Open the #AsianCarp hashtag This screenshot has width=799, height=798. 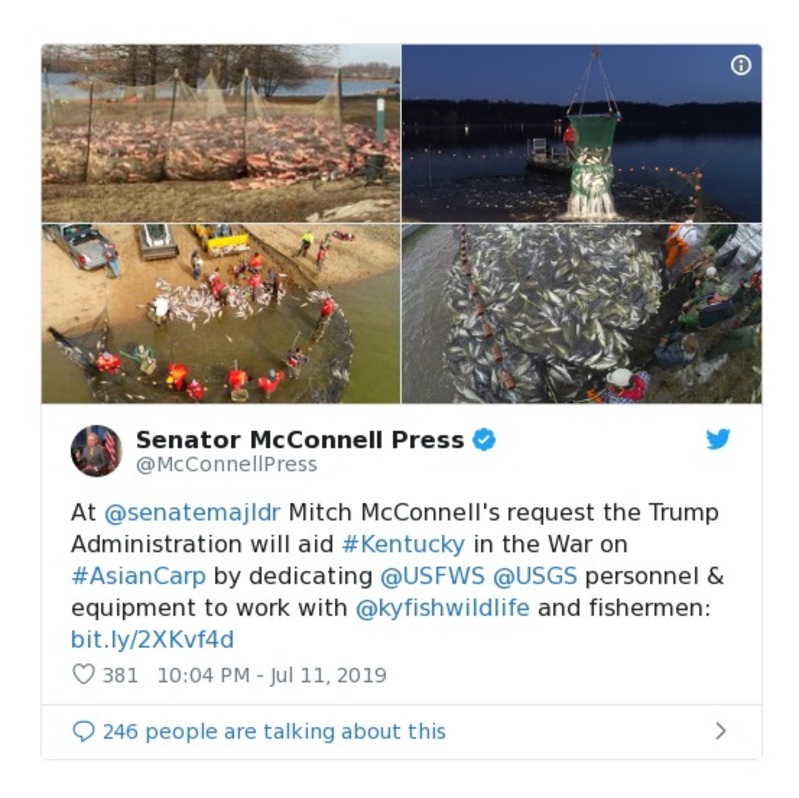tap(139, 576)
